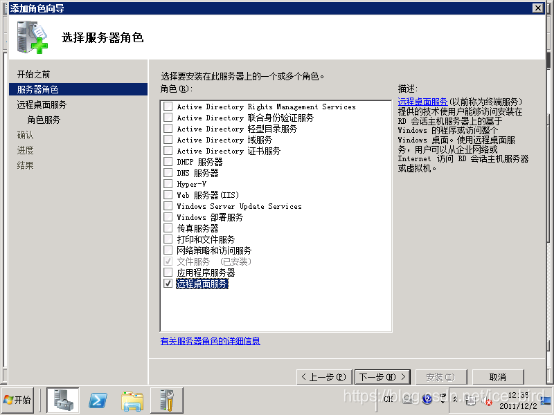Viewport: 554px width, 415px height.
Task: Click 上一步 previous button
Action: [324, 377]
